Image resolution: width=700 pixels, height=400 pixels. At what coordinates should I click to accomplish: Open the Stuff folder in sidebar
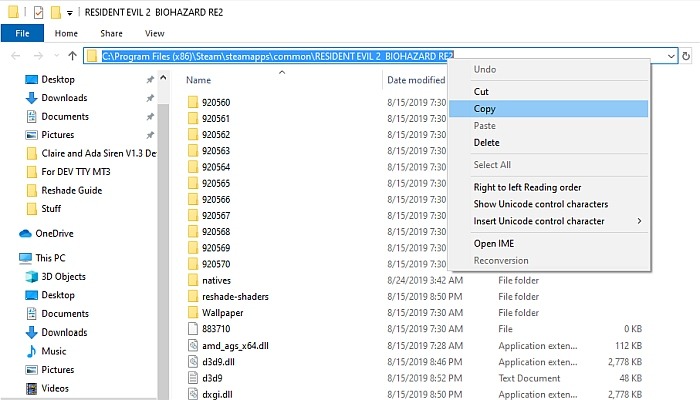coord(51,209)
